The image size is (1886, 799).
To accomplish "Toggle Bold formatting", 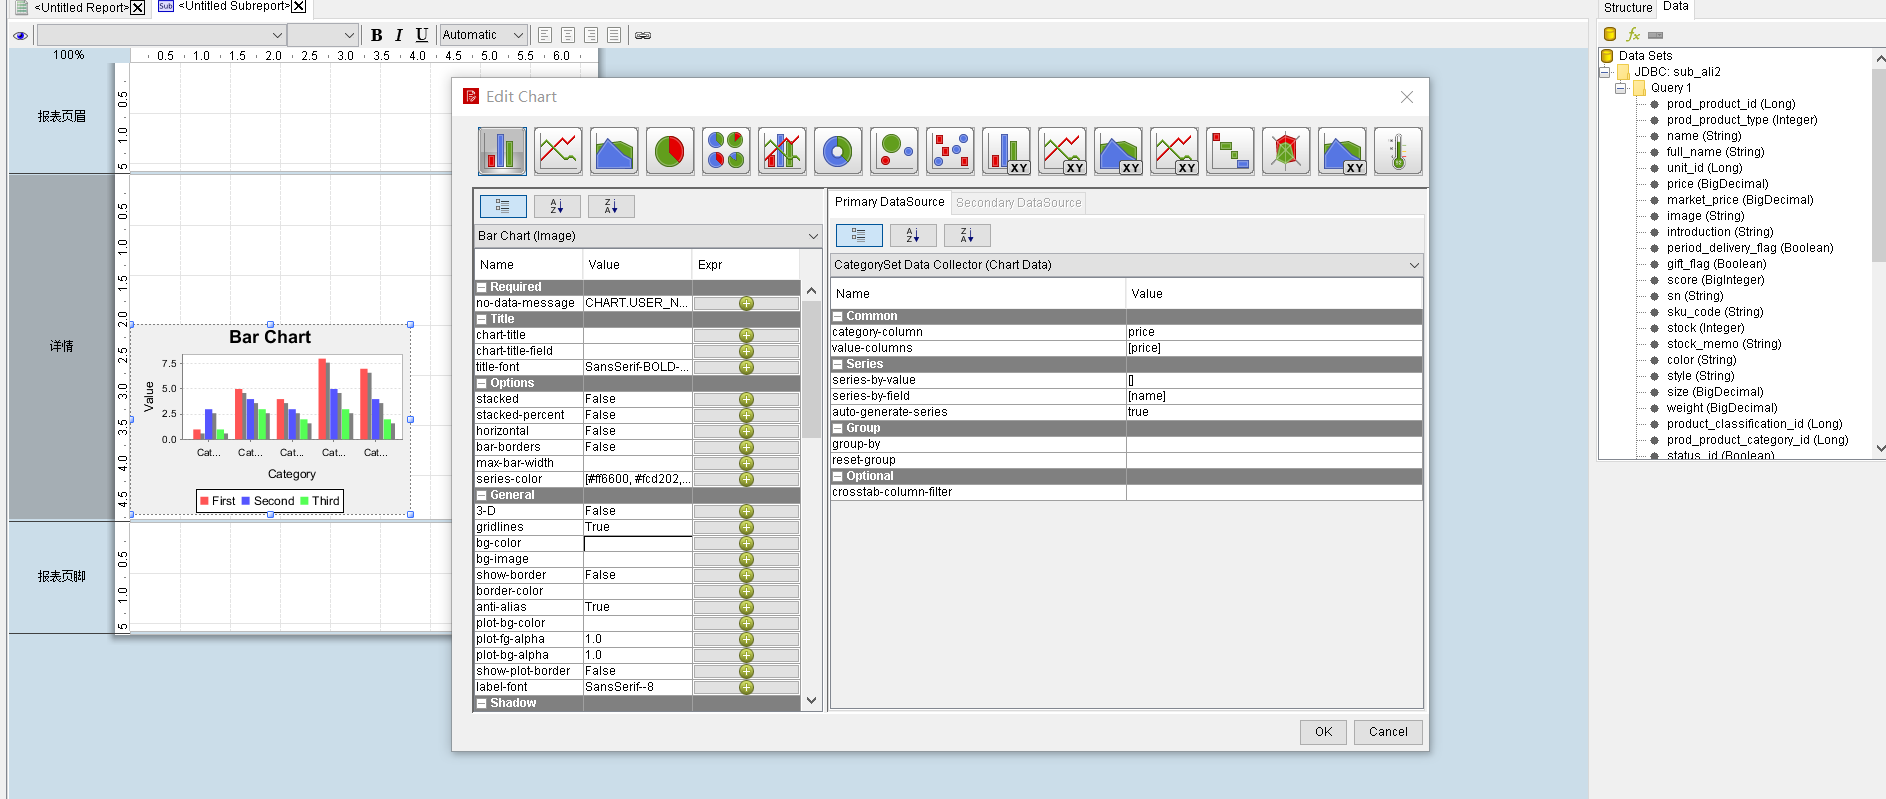I will click(x=377, y=35).
